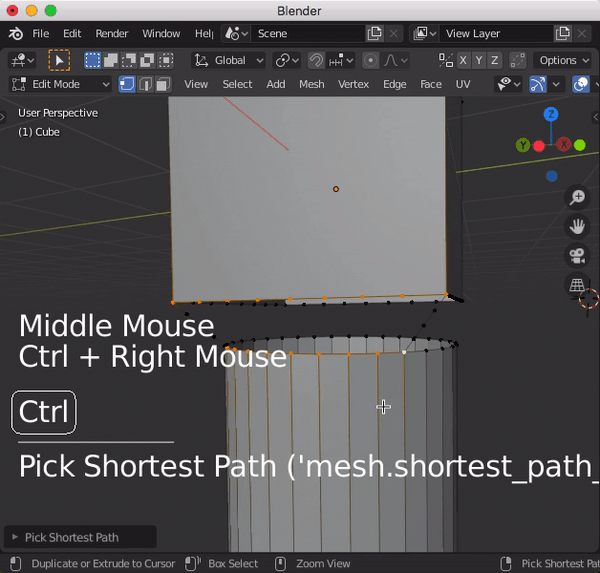Toggle proportional editing

pos(370,60)
